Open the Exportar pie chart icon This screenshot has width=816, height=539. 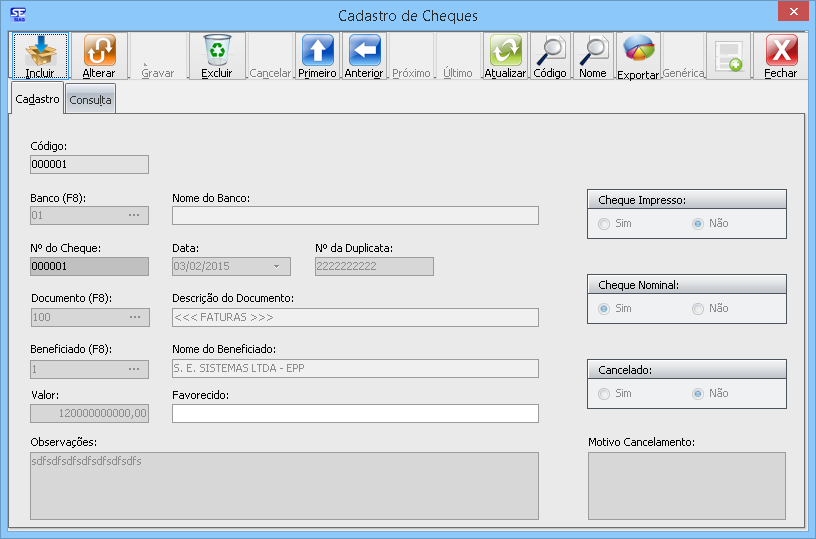638,50
